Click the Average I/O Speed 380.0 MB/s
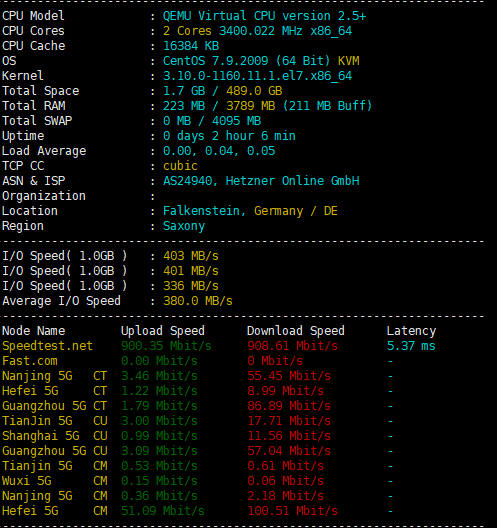This screenshot has height=528, width=497. 198,301
